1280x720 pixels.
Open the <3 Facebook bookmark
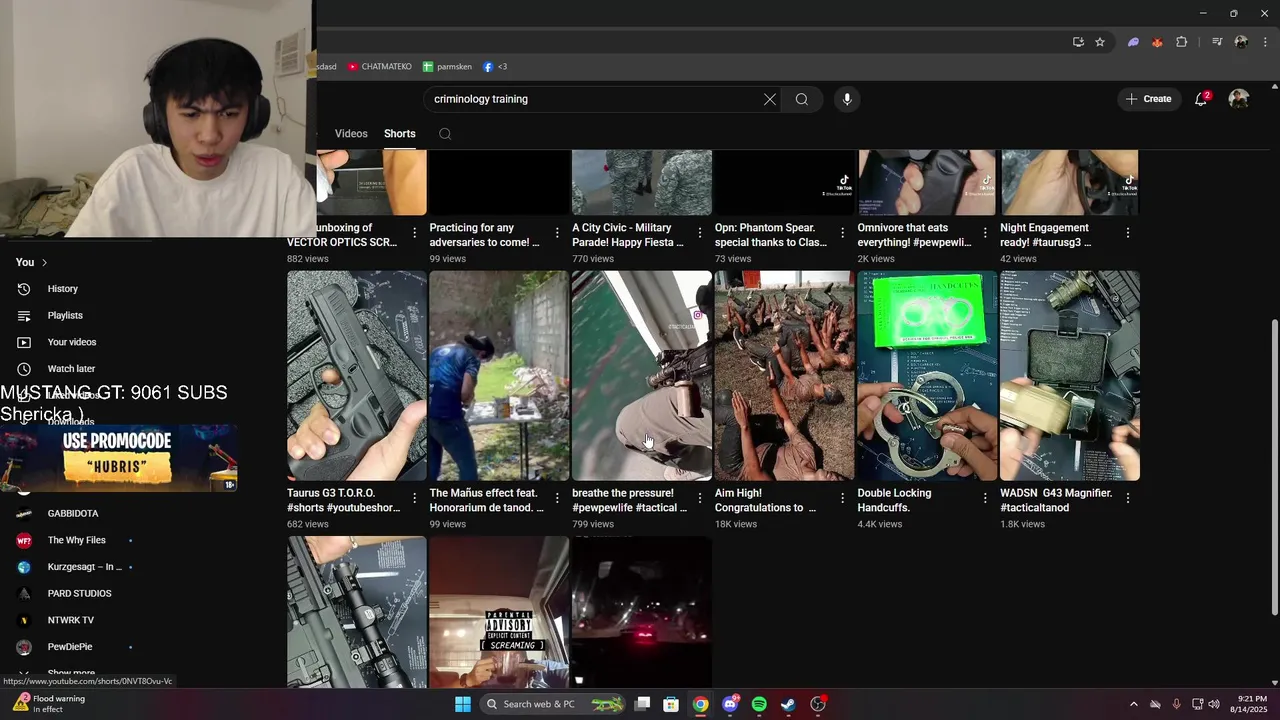(495, 67)
